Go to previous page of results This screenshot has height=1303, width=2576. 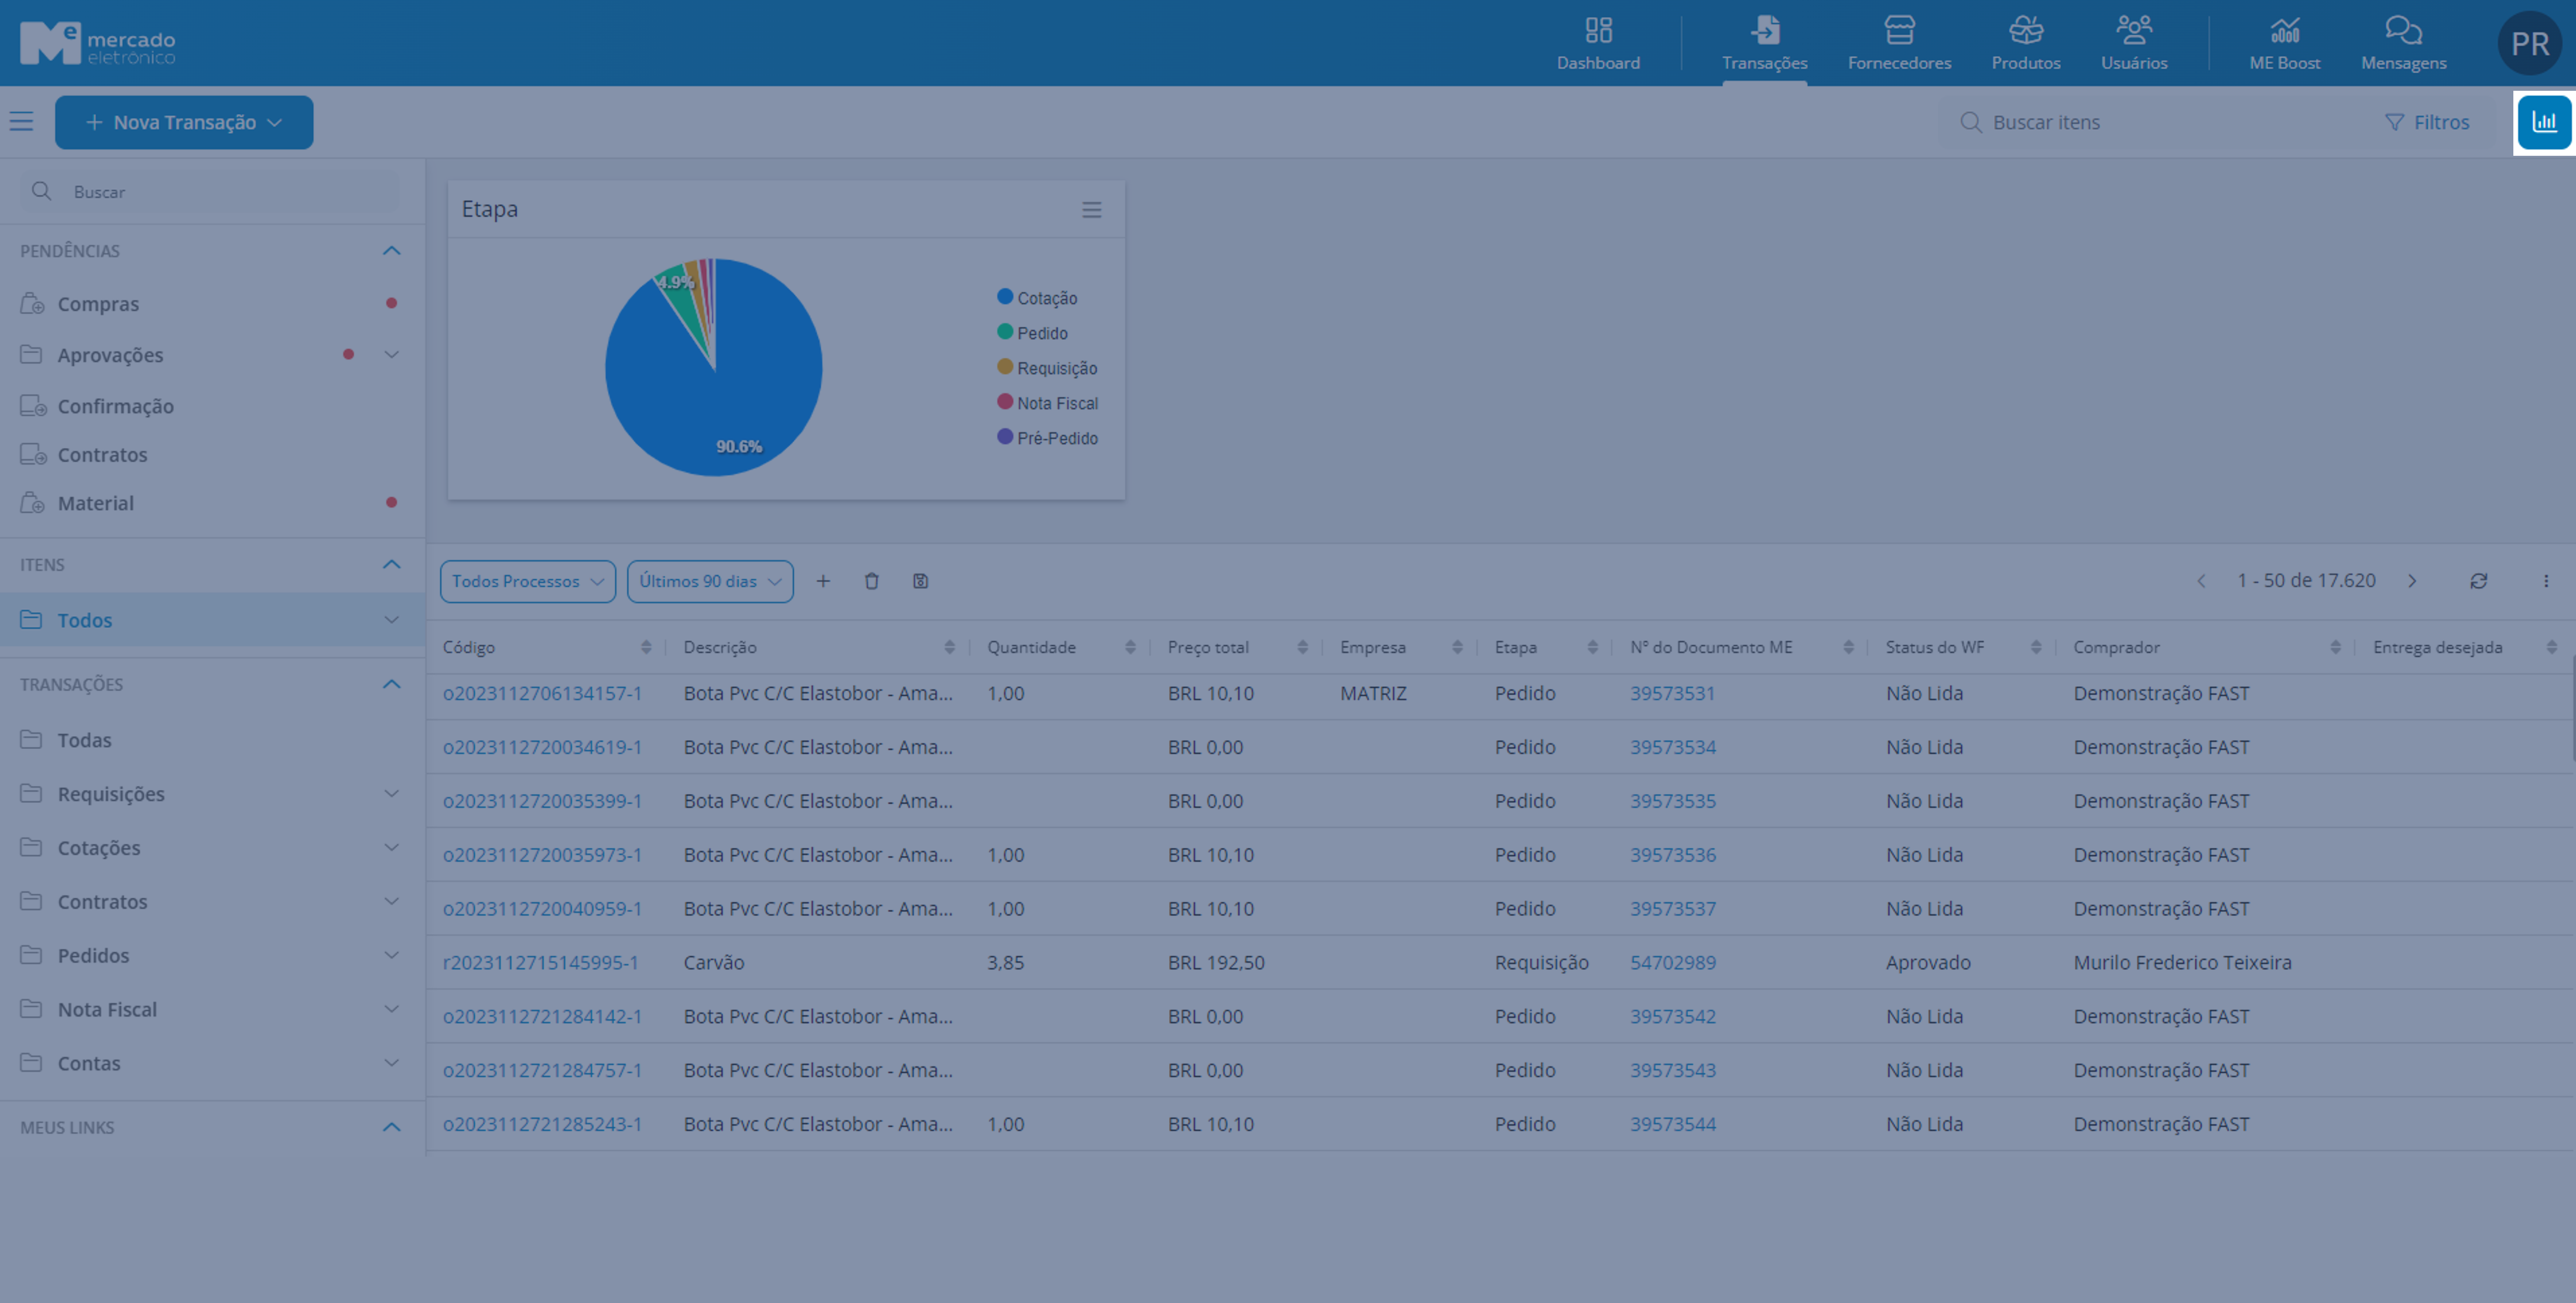(x=2200, y=581)
